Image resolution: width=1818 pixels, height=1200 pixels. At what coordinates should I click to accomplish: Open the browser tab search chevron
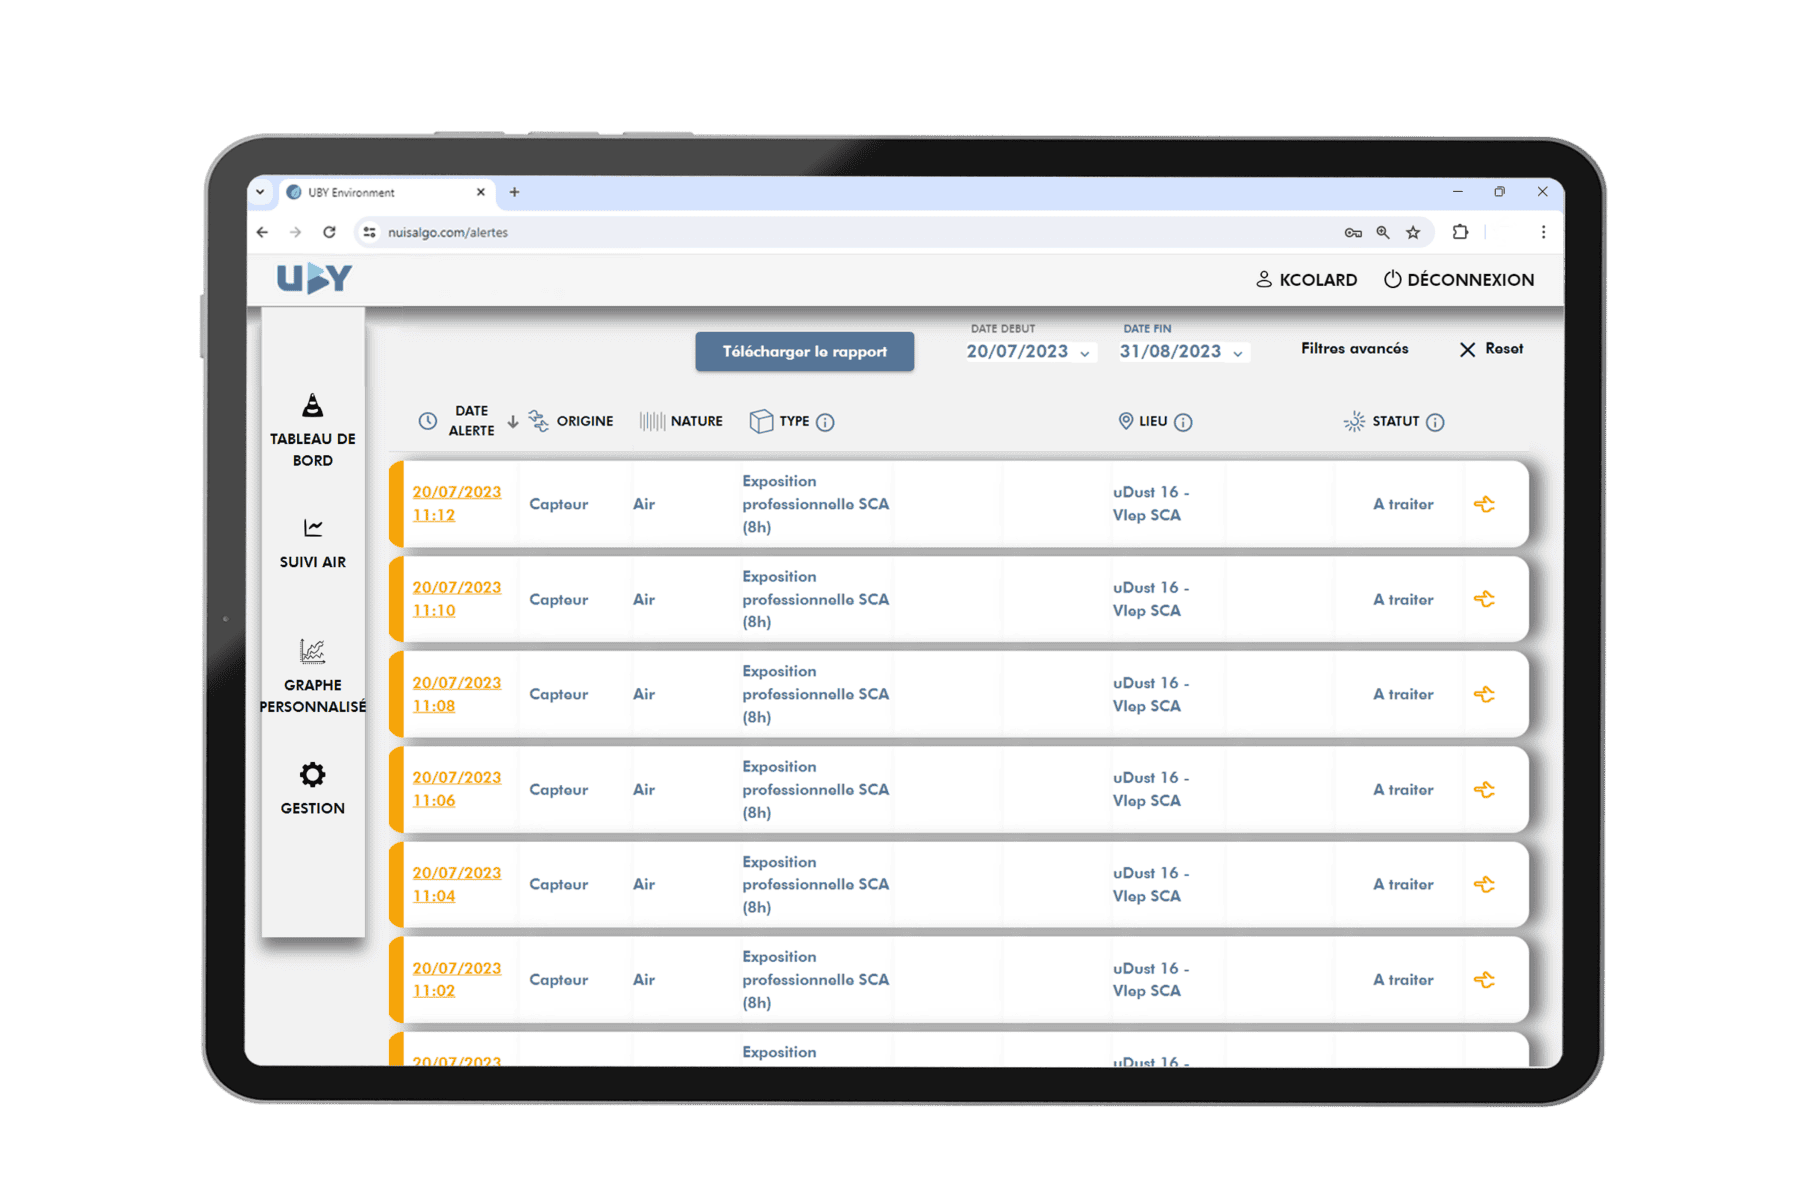coord(260,192)
